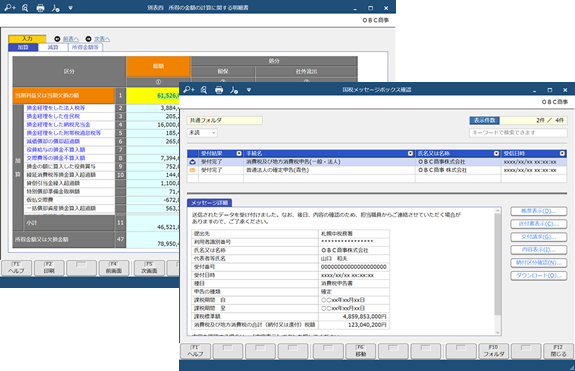Image resolution: width=575 pixels, height=371 pixels.
Task: Click the scroll-down arrow of the message detail pane
Action: (x=498, y=333)
